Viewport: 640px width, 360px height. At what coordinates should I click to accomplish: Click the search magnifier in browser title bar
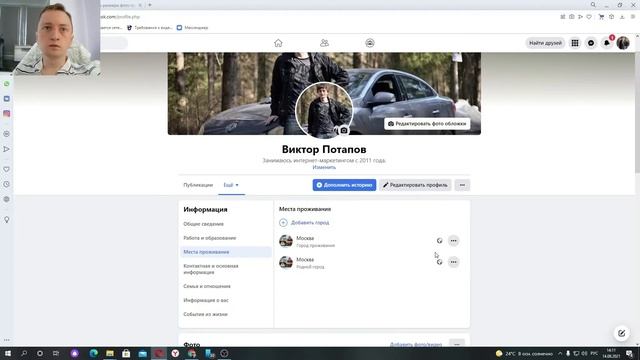pos(593,5)
